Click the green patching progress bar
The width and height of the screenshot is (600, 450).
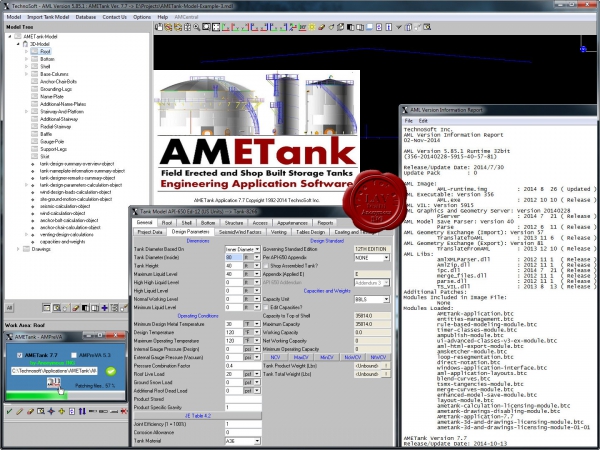coord(37,396)
